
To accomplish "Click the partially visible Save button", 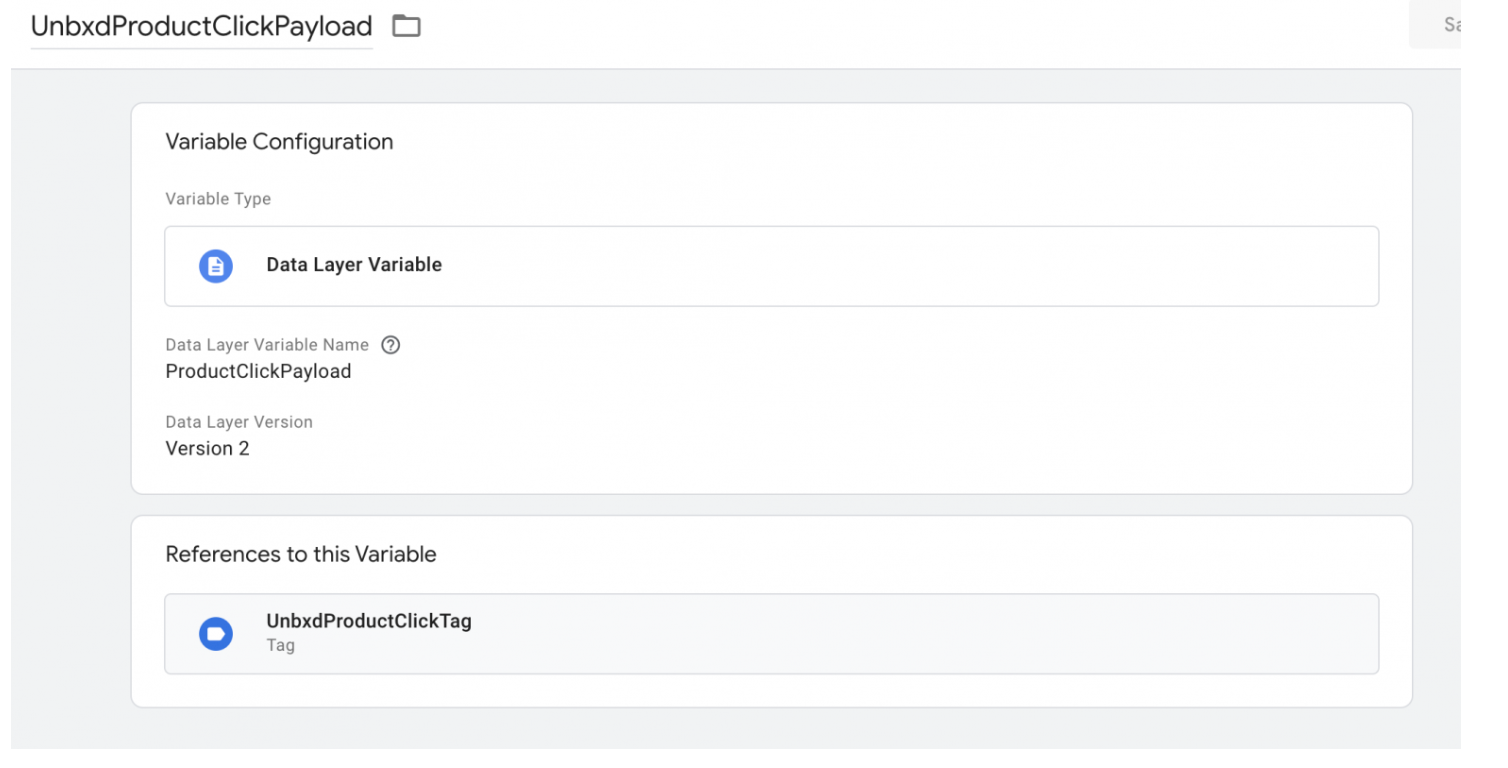I will click(x=1435, y=25).
